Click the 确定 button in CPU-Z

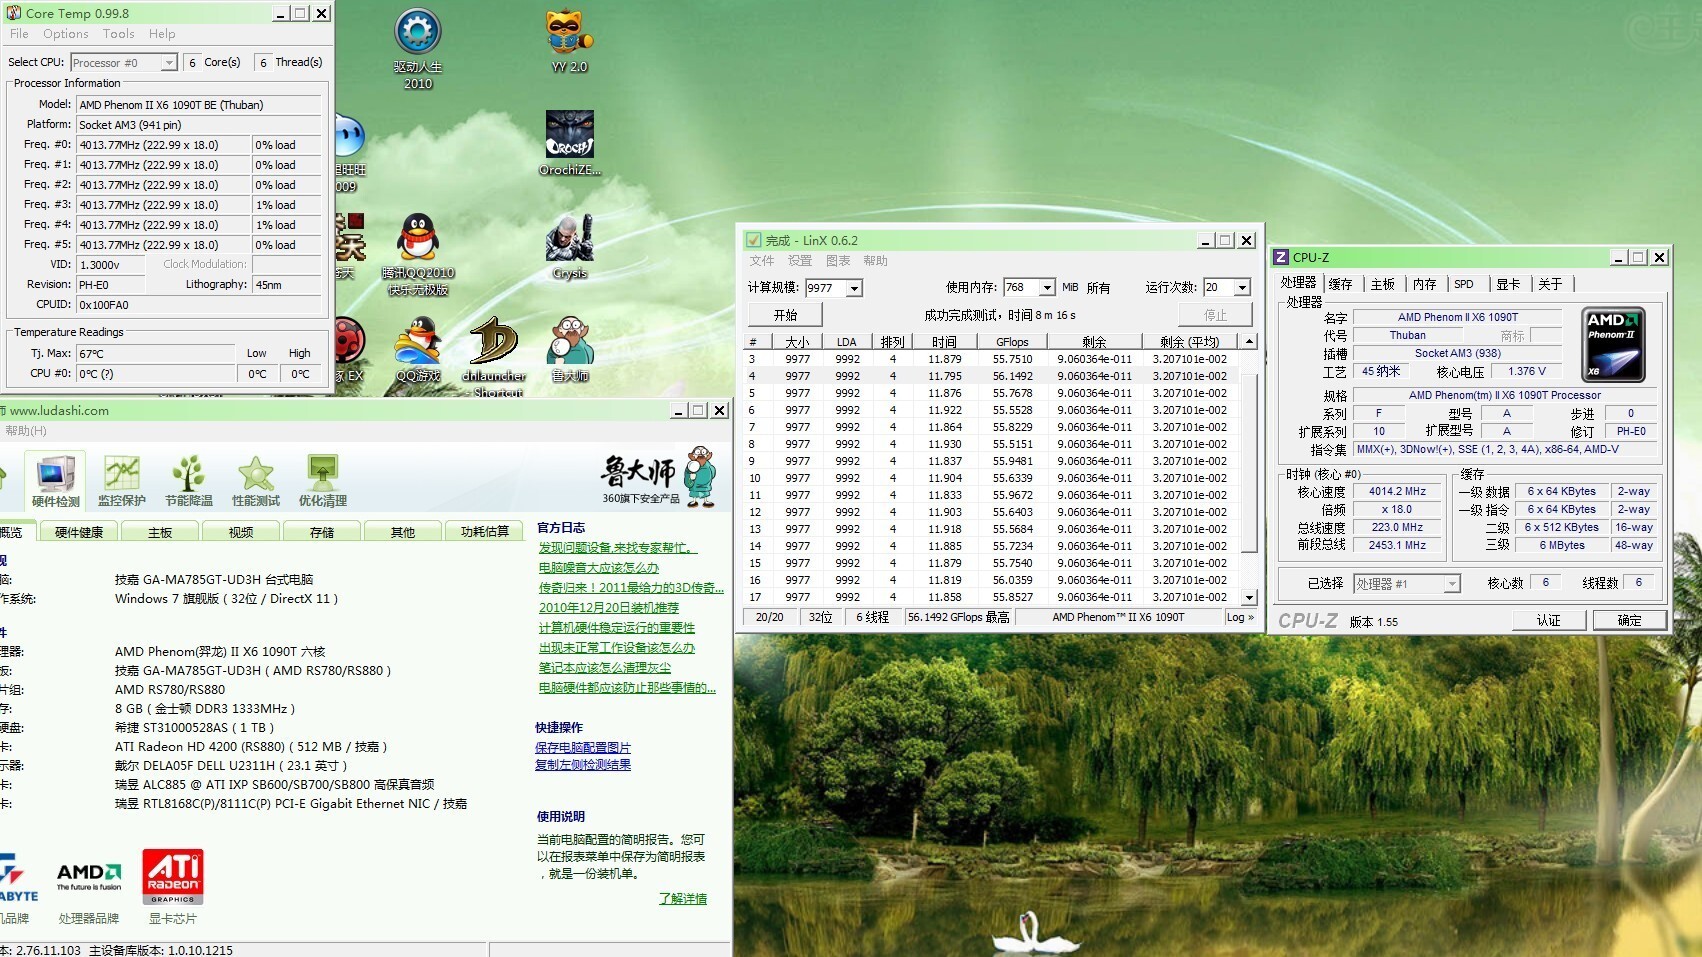click(1629, 620)
